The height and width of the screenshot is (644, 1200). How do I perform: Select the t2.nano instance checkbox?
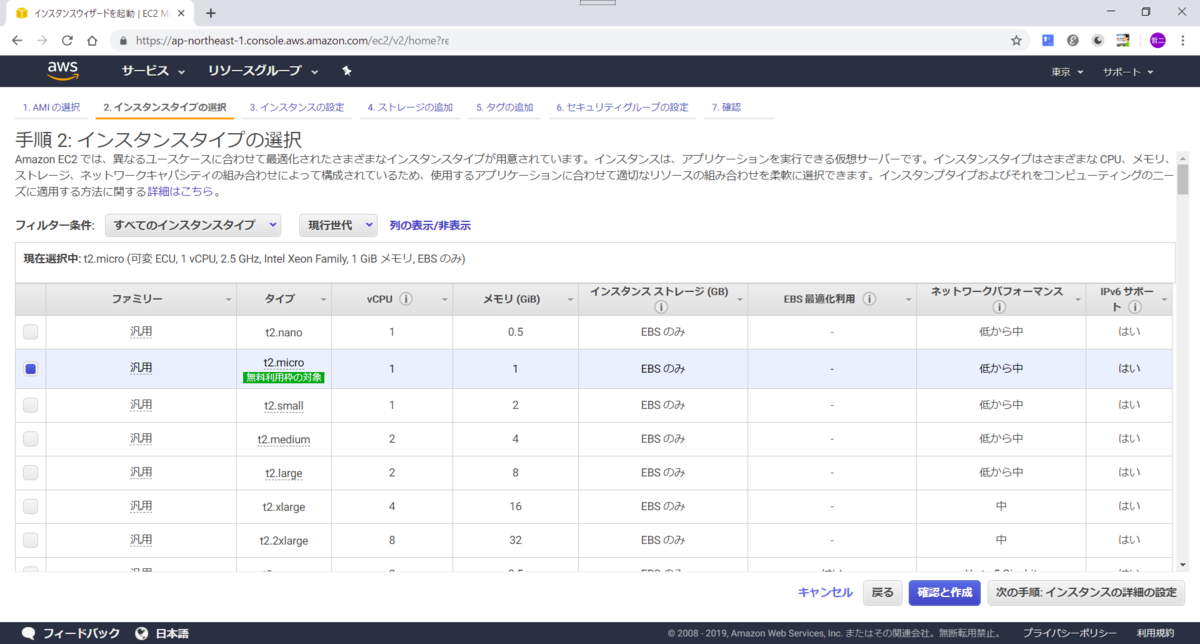tap(30, 331)
